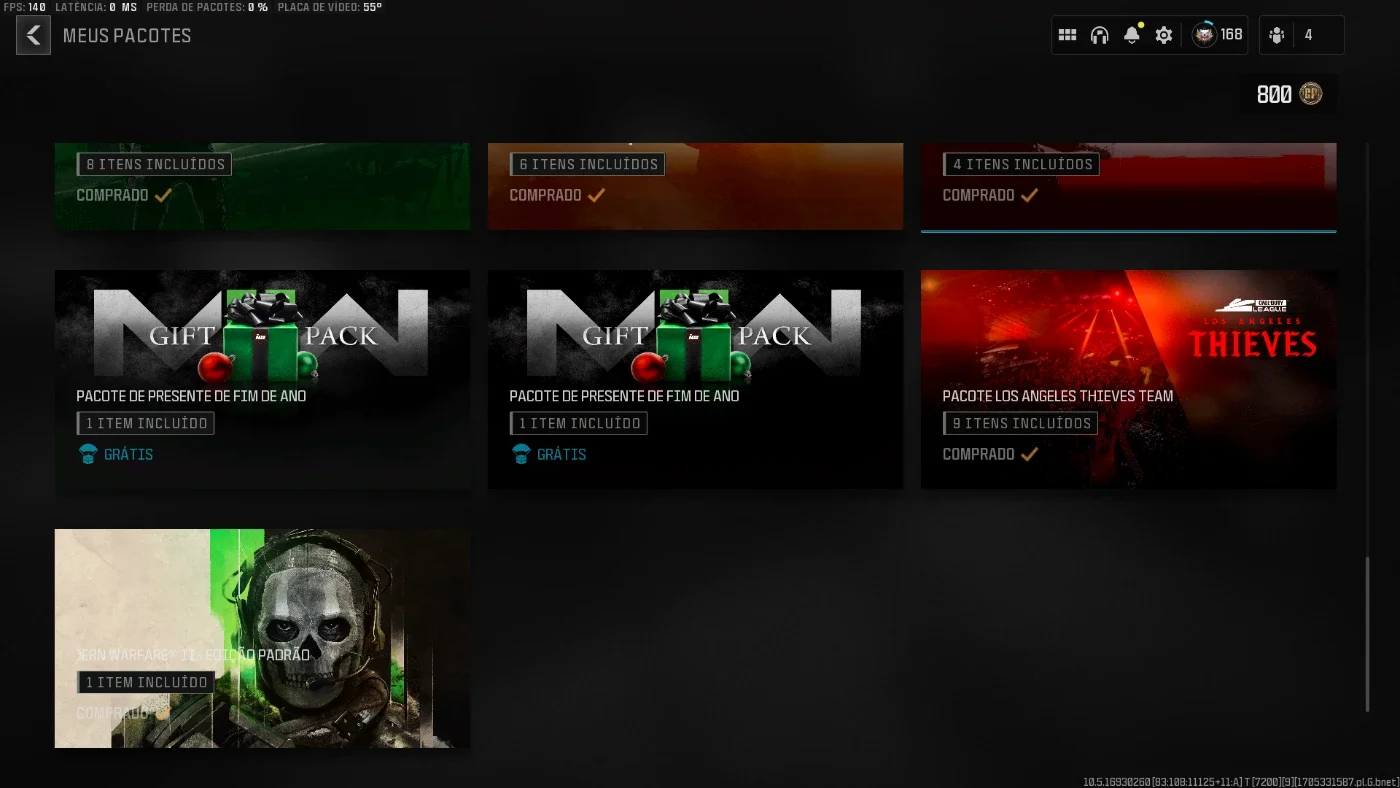
Task: Click the PACOTE LOS ANGELES THIEVES TEAM title
Action: coord(1058,396)
